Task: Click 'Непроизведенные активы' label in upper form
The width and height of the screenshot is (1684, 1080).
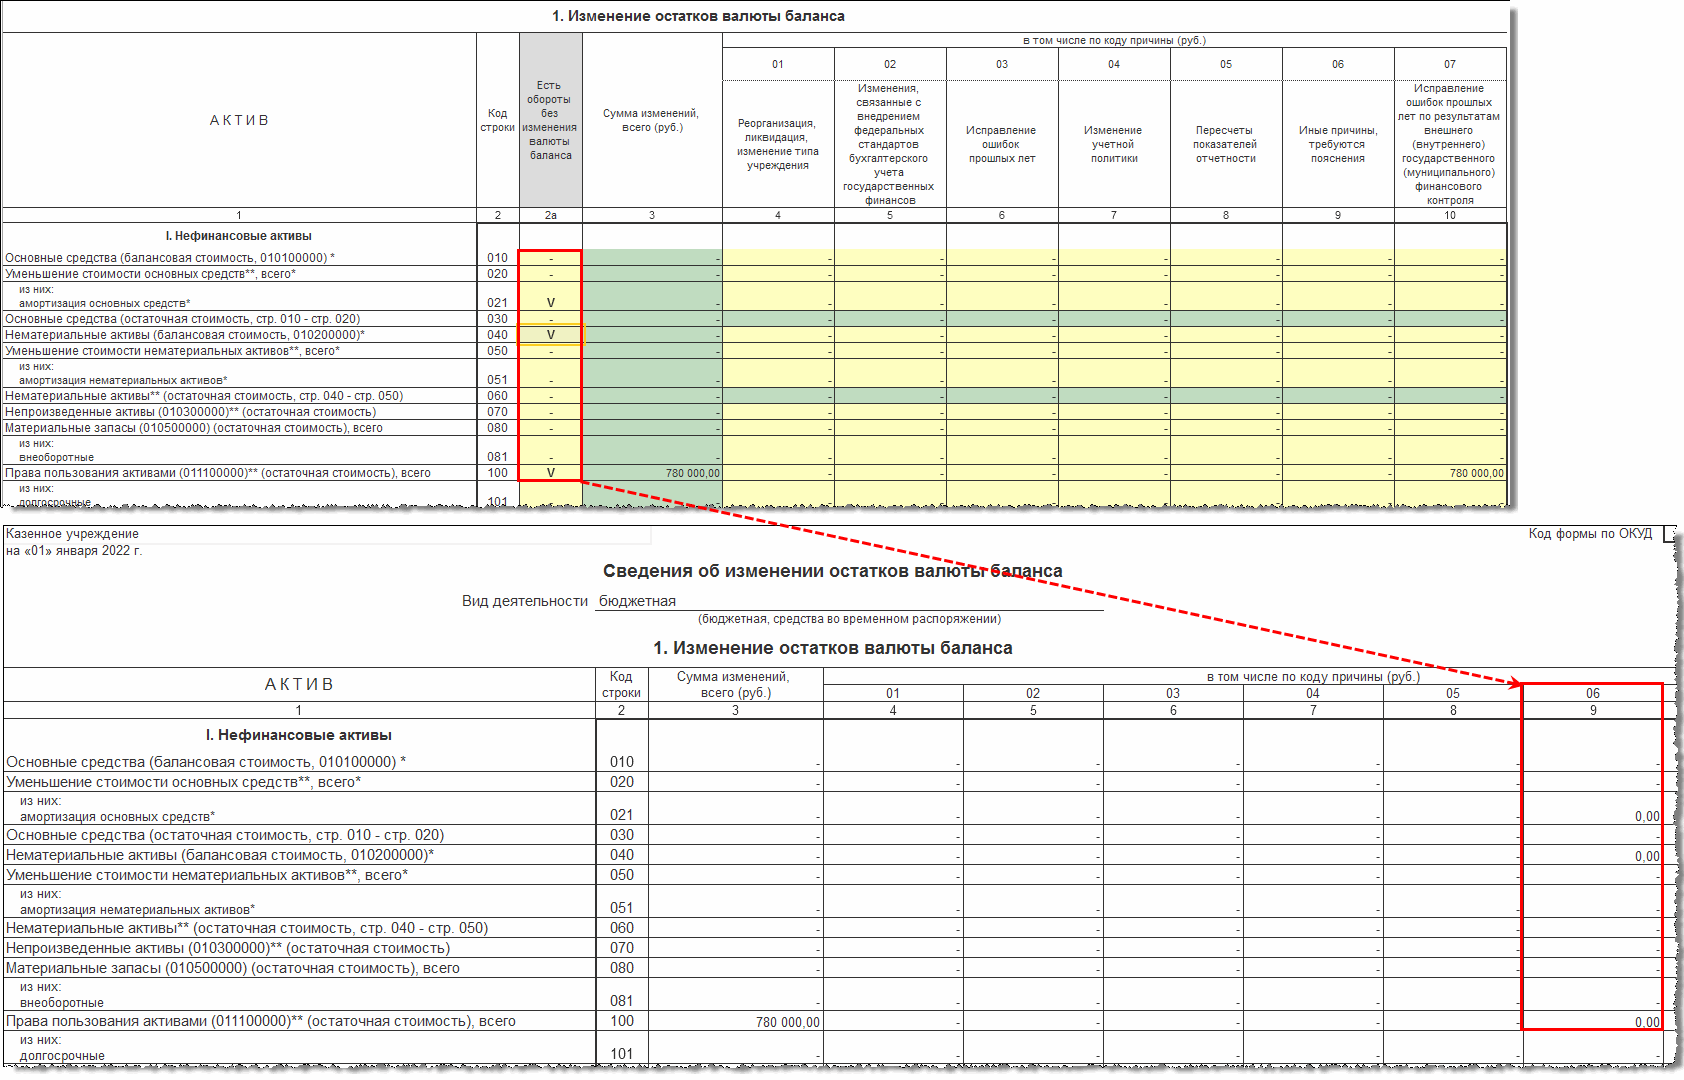Action: pos(190,412)
